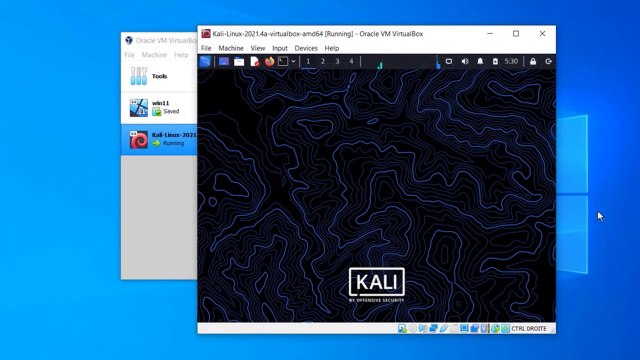The image size is (640, 360).
Task: Open the Input menu
Action: pos(280,48)
